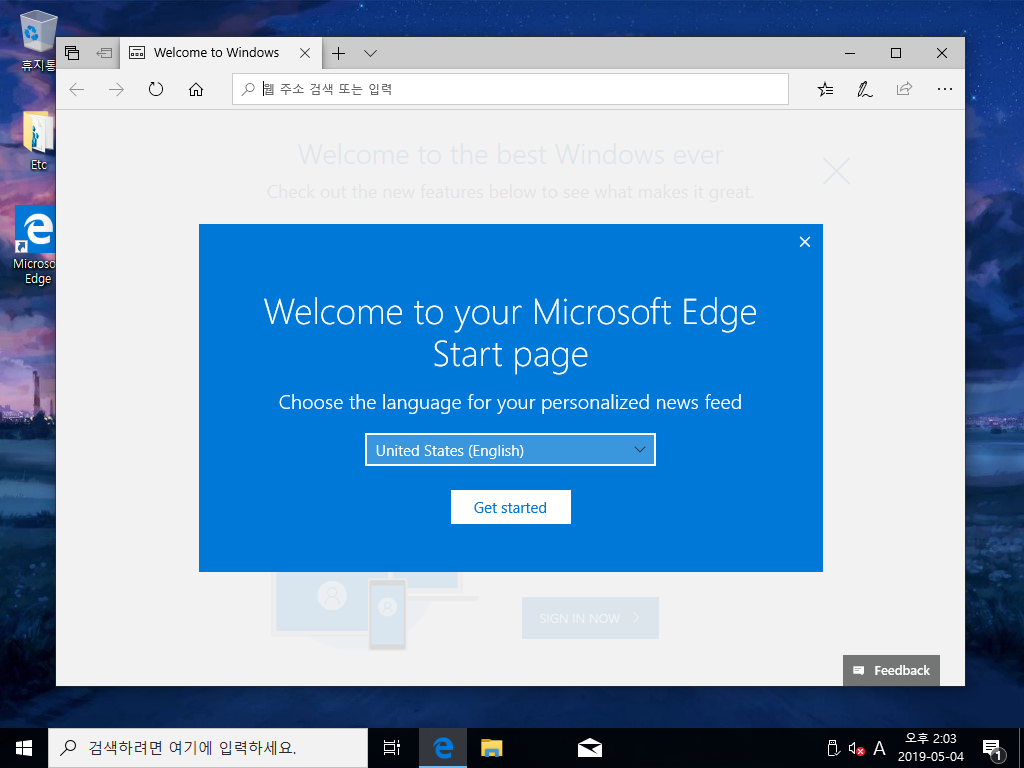
Task: Select the Microsoft Edge desktop shortcut
Action: tap(35, 245)
